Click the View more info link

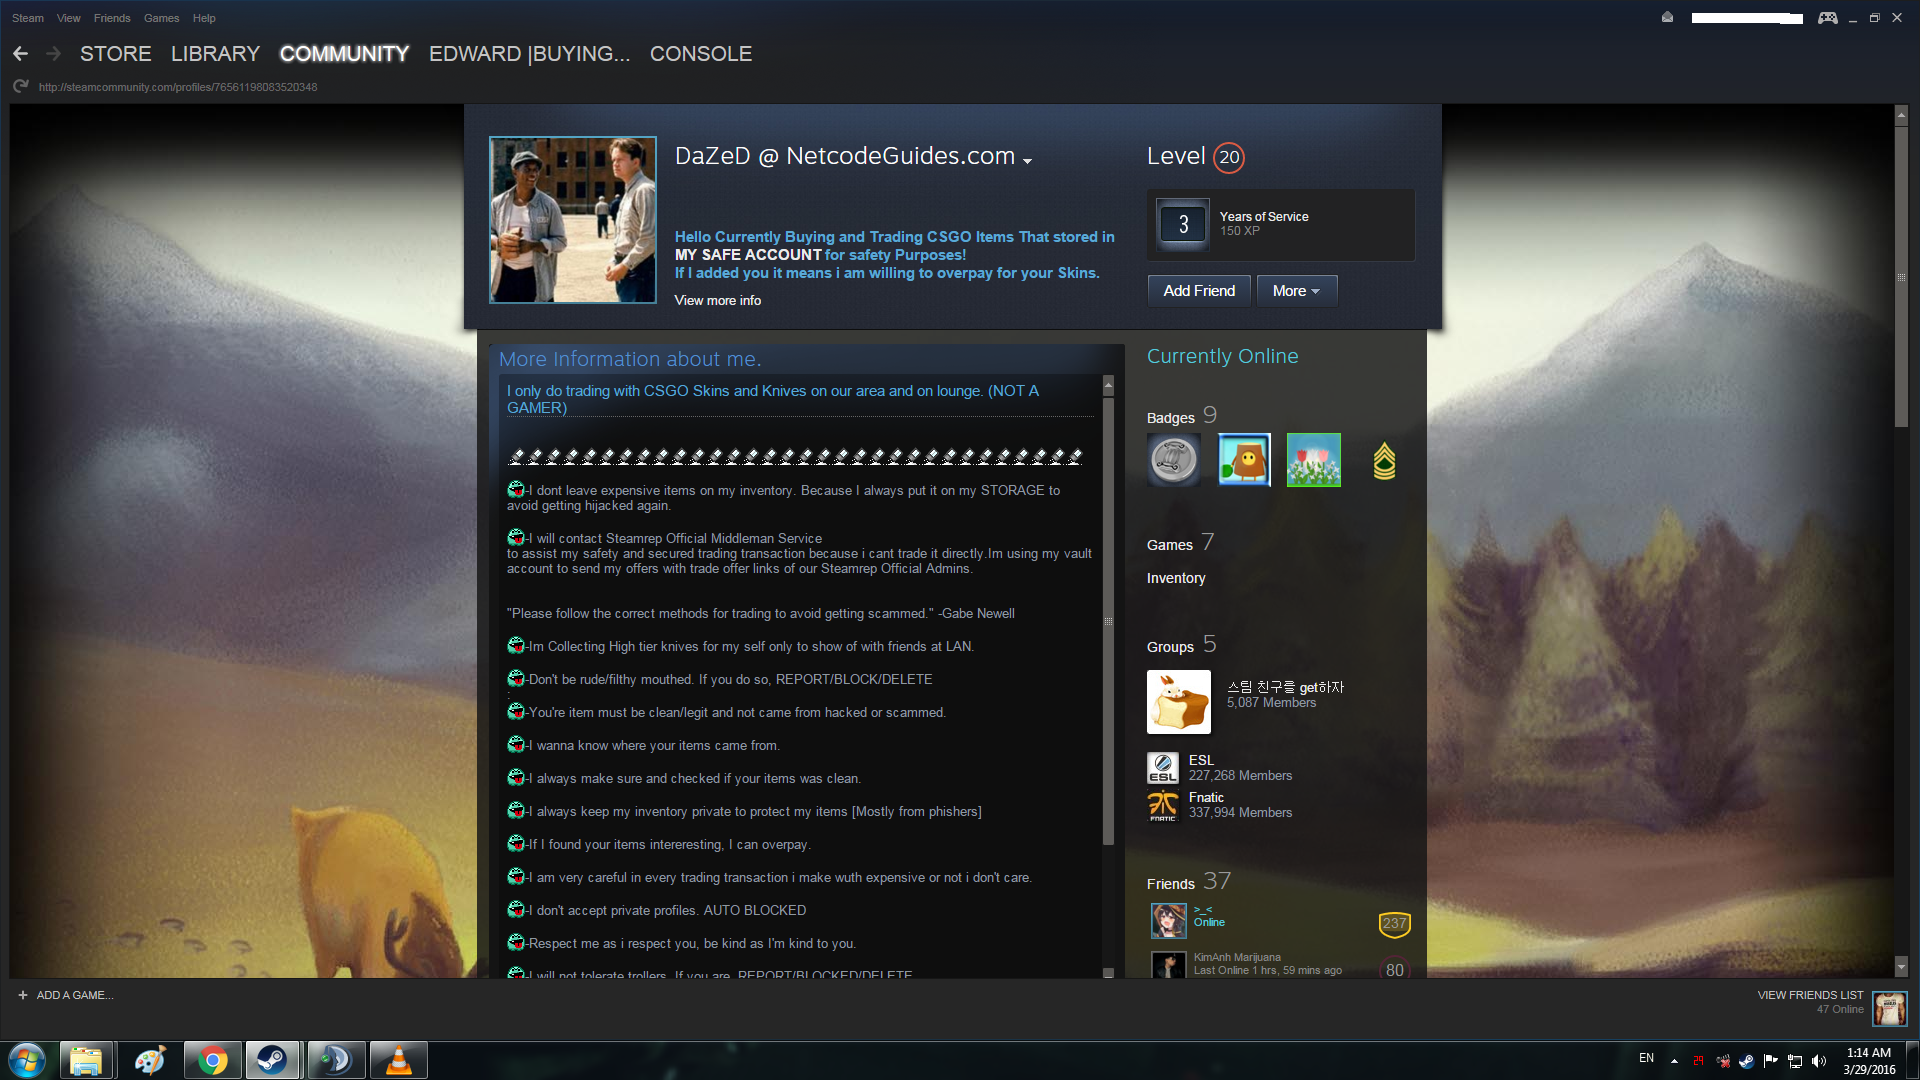(717, 300)
